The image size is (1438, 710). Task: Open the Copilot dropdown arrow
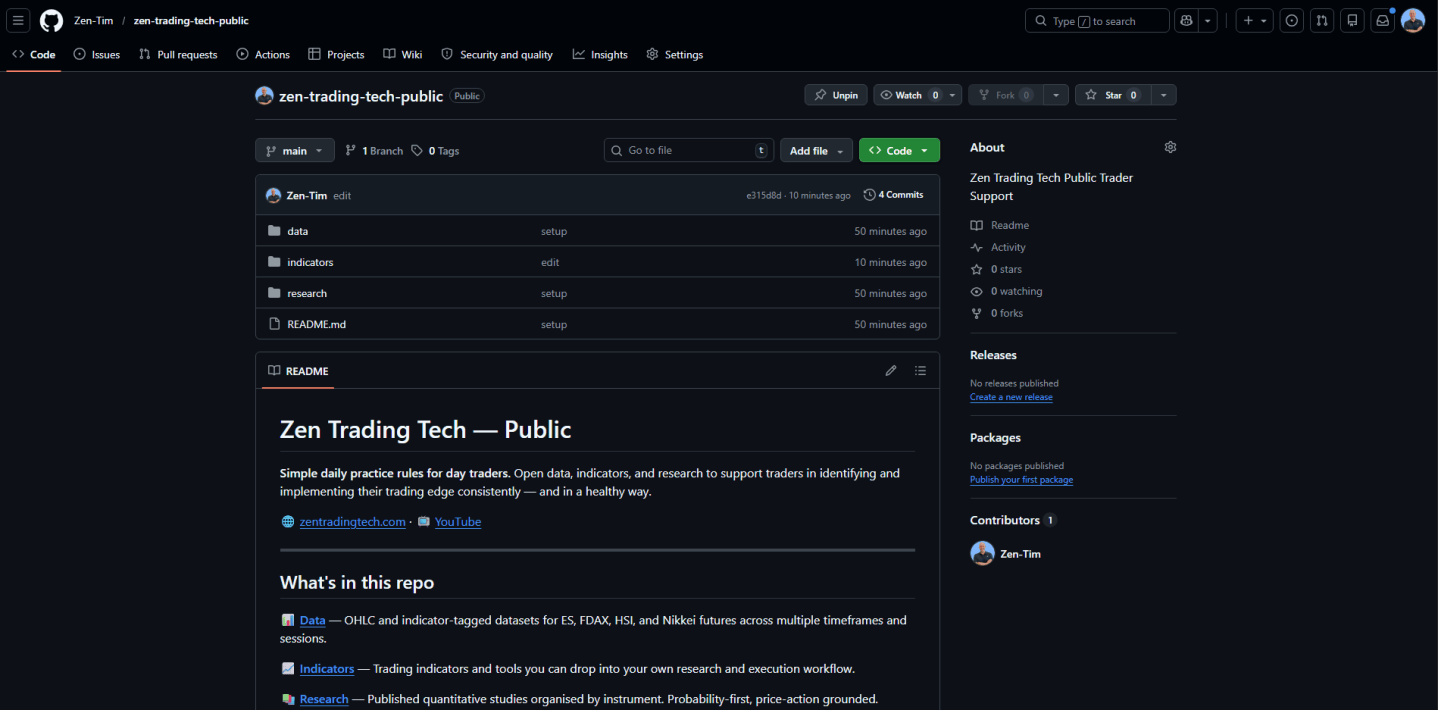(1208, 21)
